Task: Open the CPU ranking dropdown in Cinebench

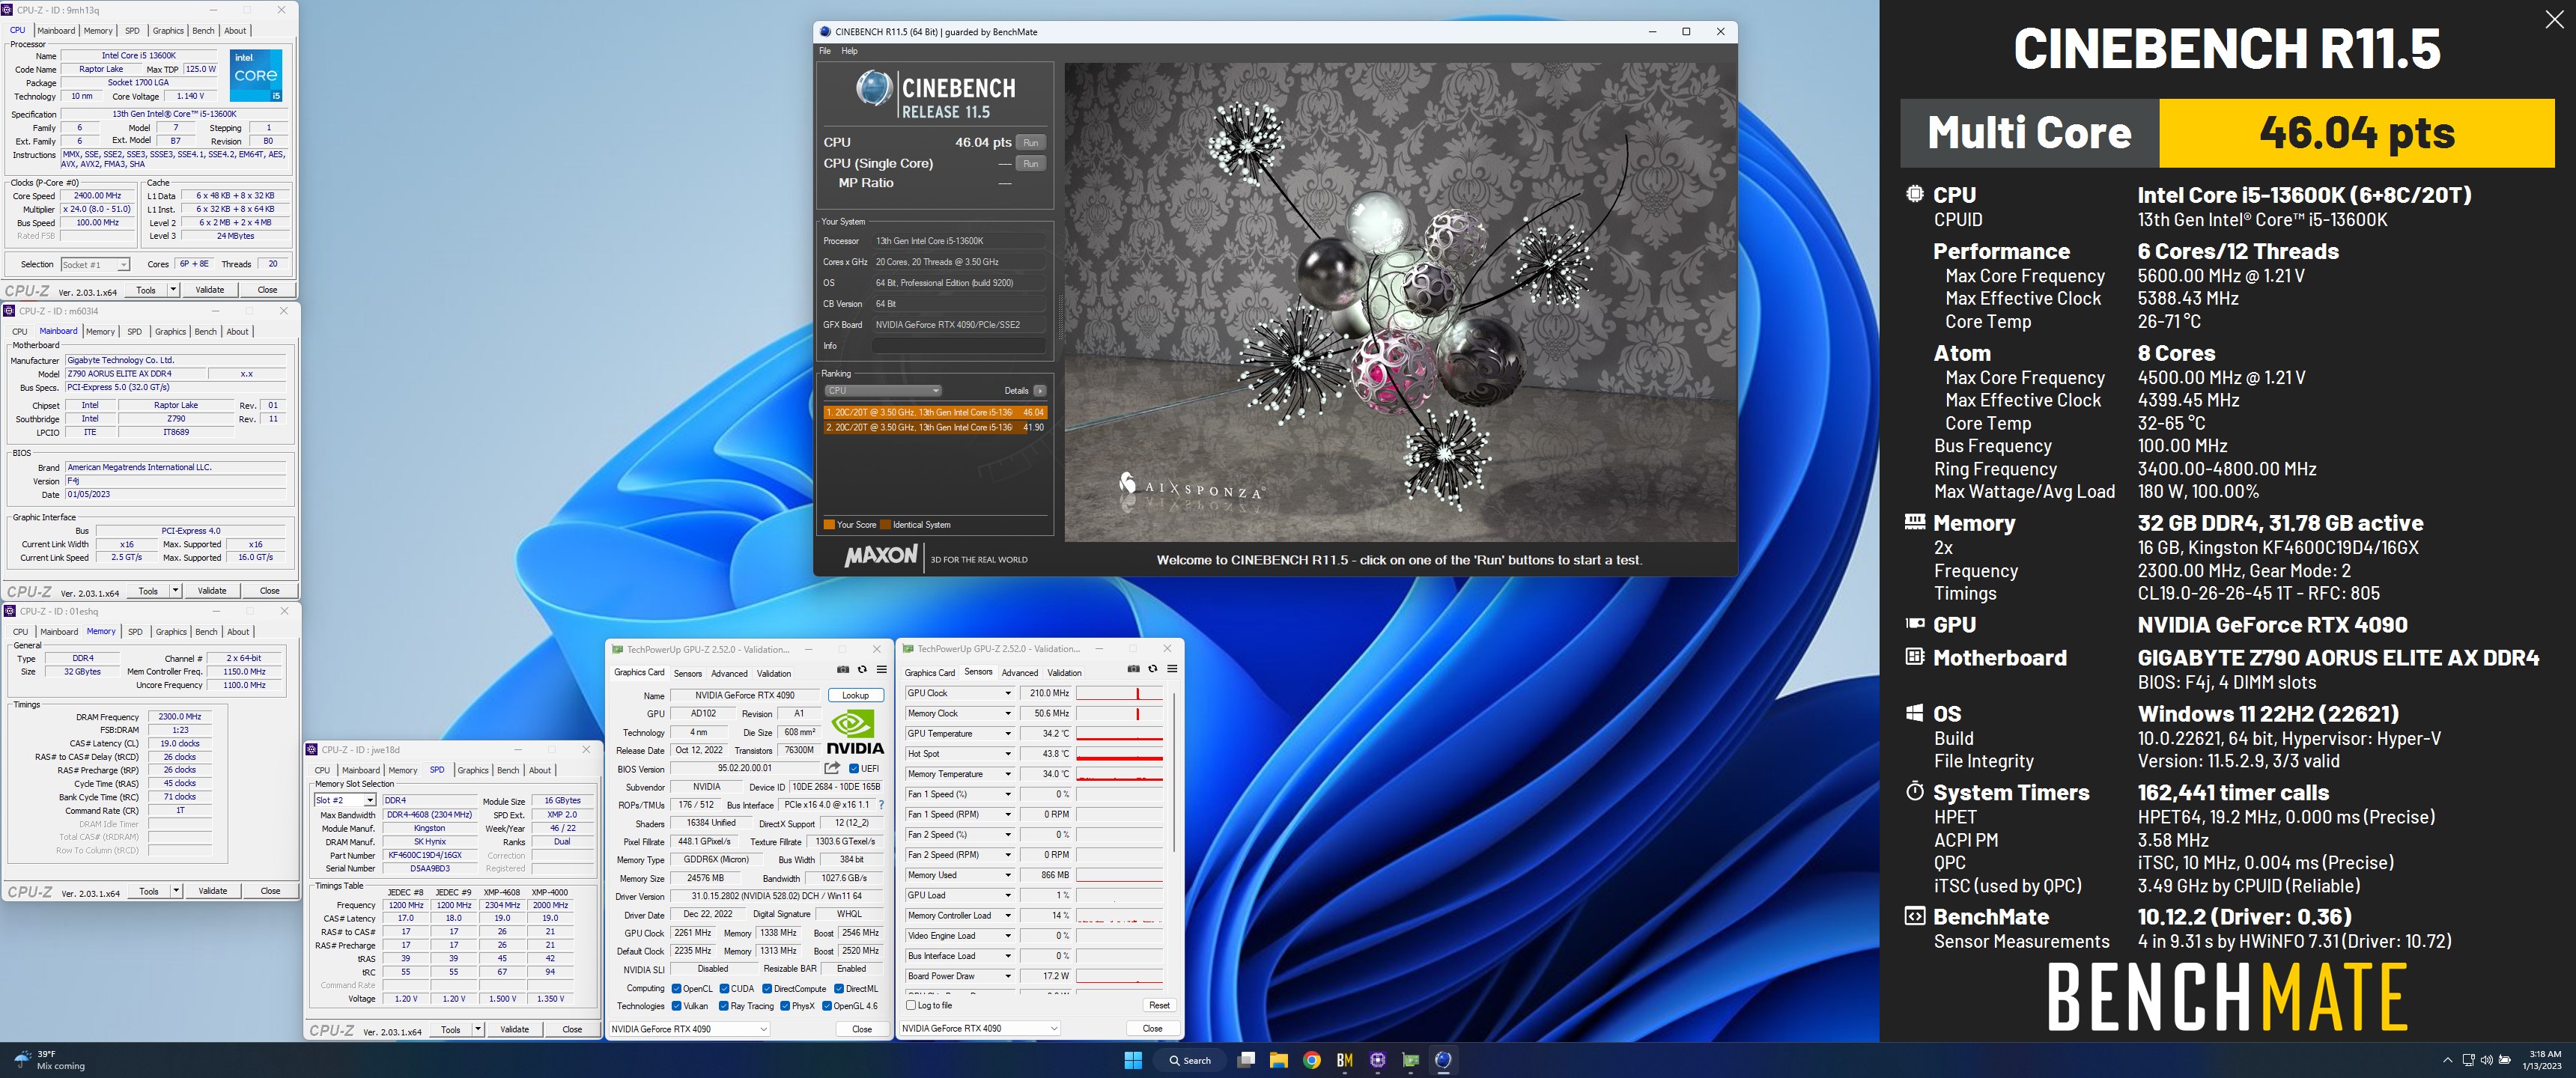Action: pyautogui.click(x=883, y=391)
